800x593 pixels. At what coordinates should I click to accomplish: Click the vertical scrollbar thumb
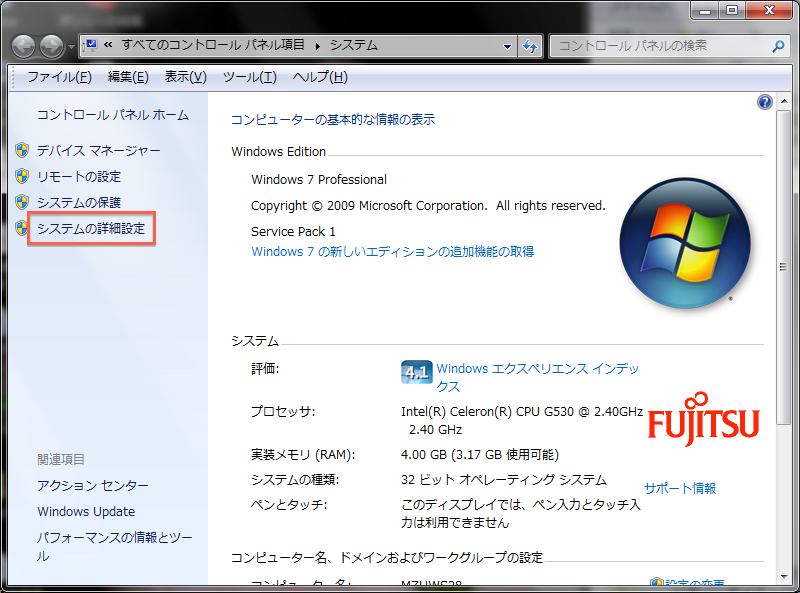pyautogui.click(x=784, y=266)
